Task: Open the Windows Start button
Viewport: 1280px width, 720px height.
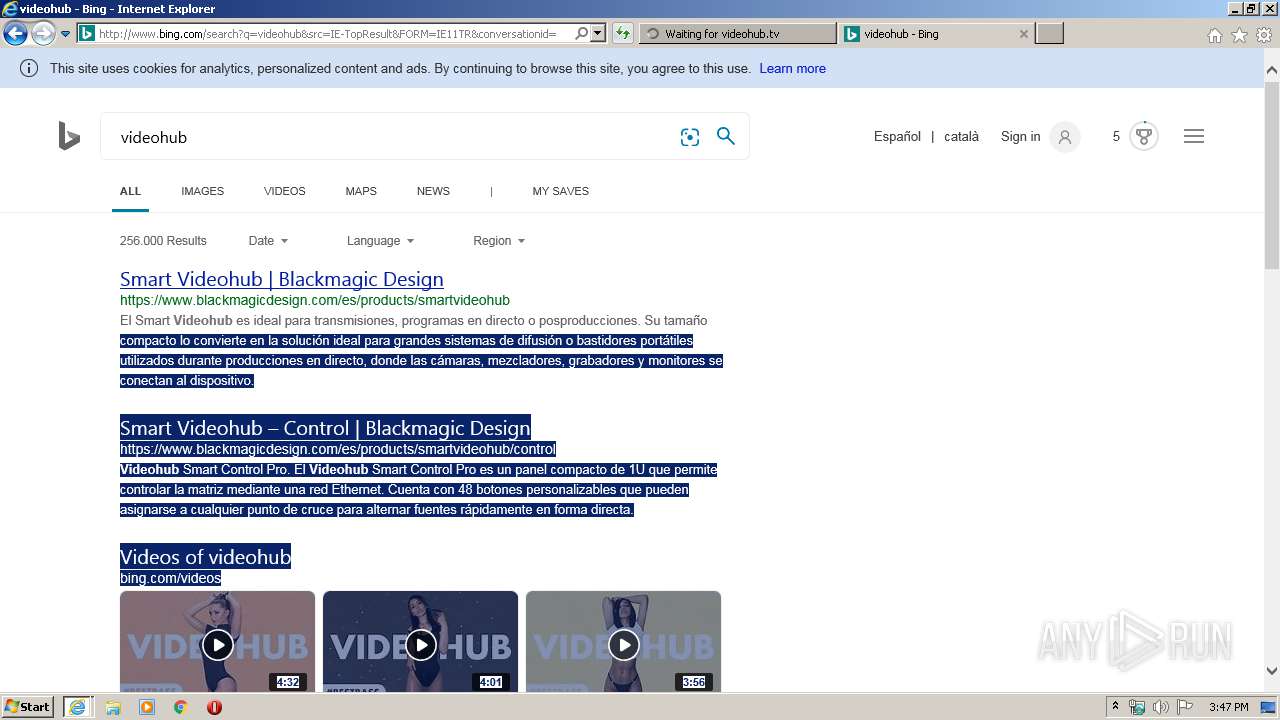Action: click(x=28, y=707)
